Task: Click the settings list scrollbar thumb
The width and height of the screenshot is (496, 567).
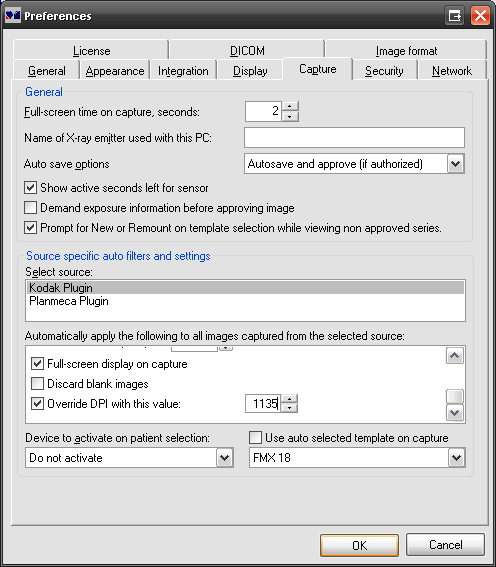Action: [455, 396]
